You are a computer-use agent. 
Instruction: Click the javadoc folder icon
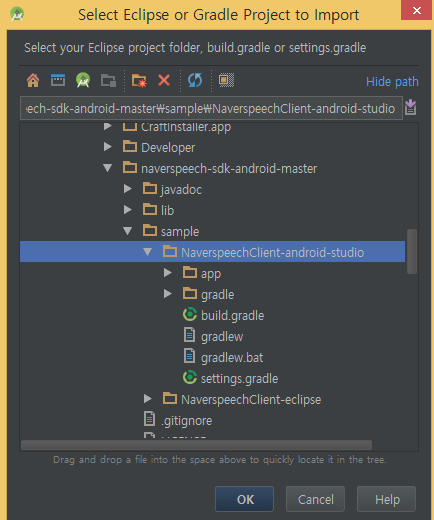point(150,188)
